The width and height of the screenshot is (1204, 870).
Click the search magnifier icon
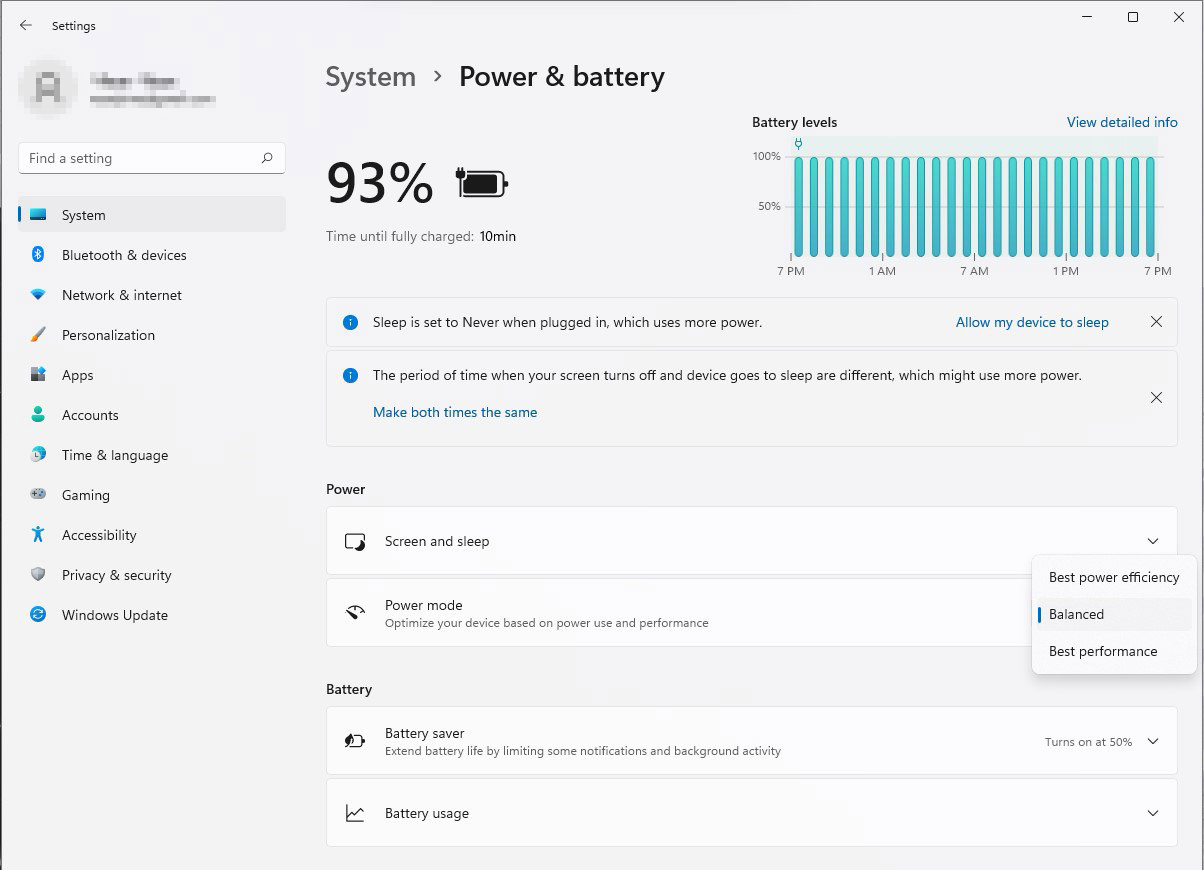click(267, 158)
